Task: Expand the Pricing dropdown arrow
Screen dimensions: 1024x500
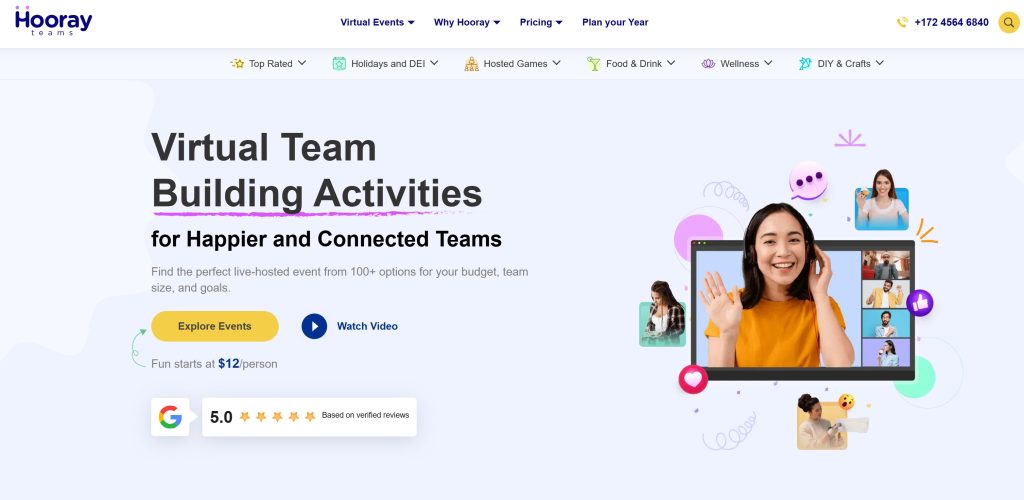Action: 559,22
